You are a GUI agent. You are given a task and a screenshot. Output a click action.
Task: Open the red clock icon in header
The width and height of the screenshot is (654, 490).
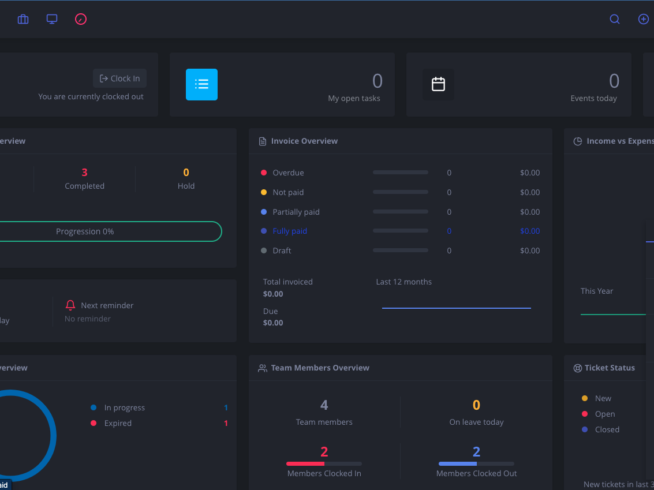[81, 19]
